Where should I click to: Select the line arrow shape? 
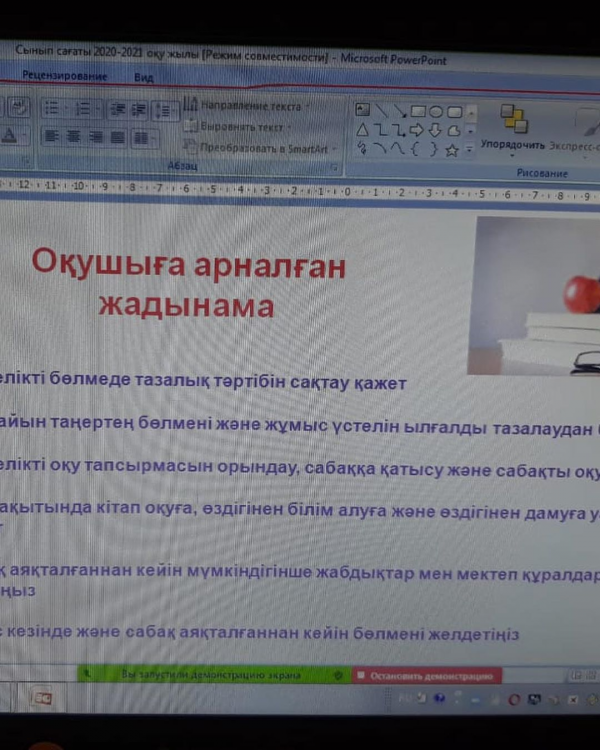(400, 111)
